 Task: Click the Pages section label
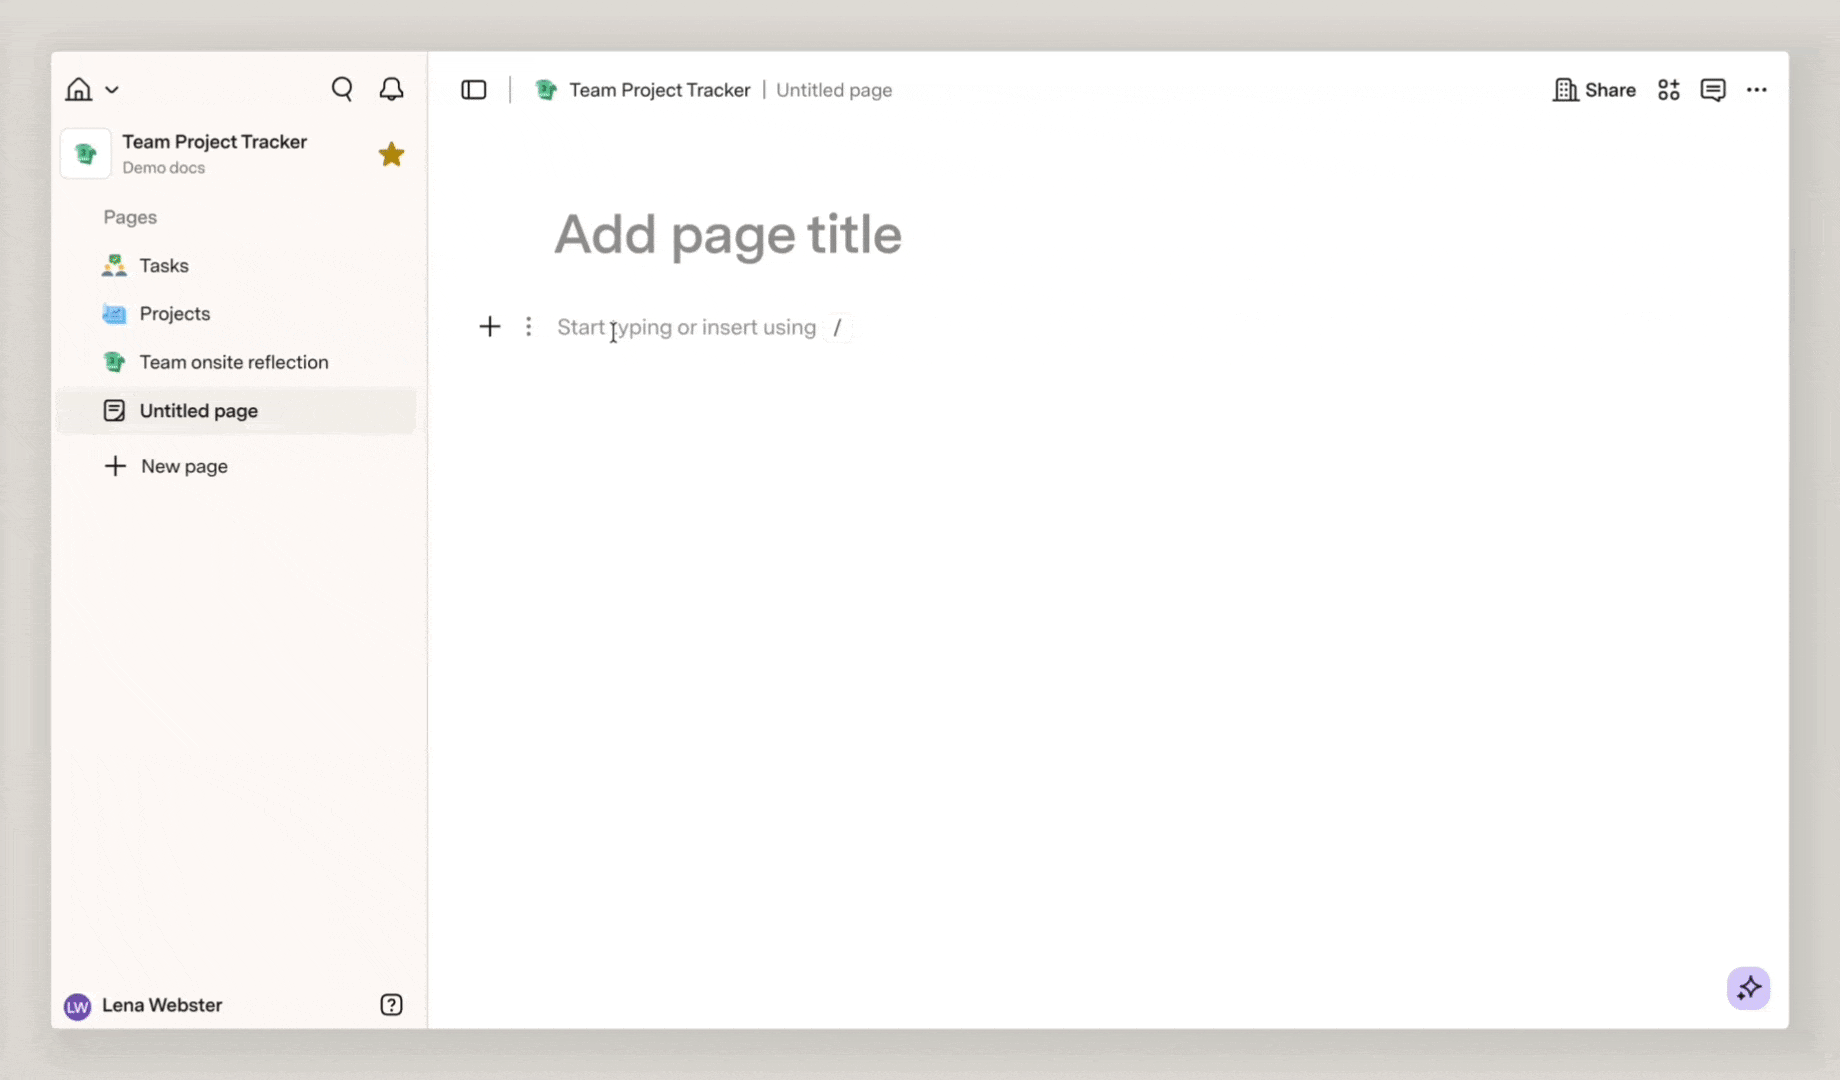tap(130, 217)
